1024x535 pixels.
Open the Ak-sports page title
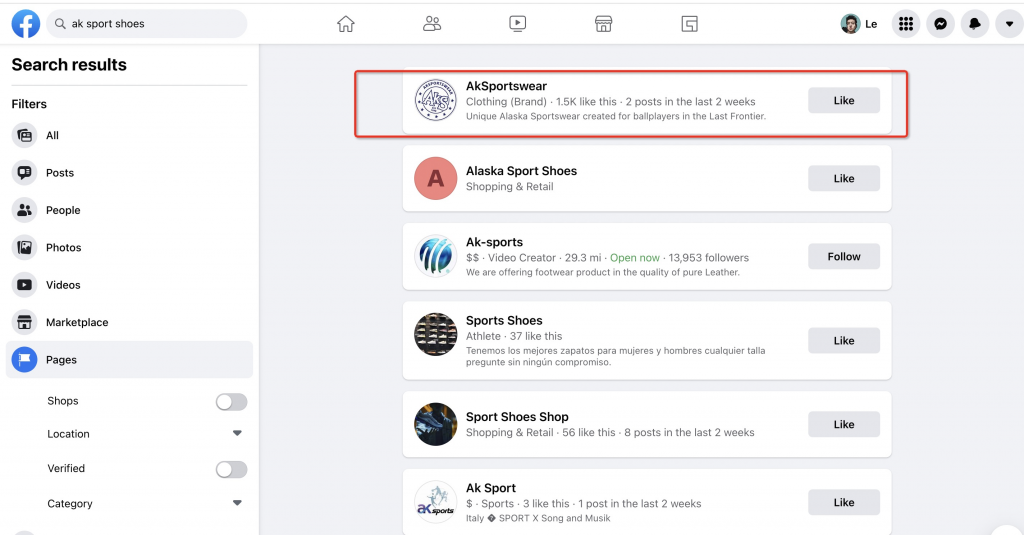pyautogui.click(x=494, y=242)
